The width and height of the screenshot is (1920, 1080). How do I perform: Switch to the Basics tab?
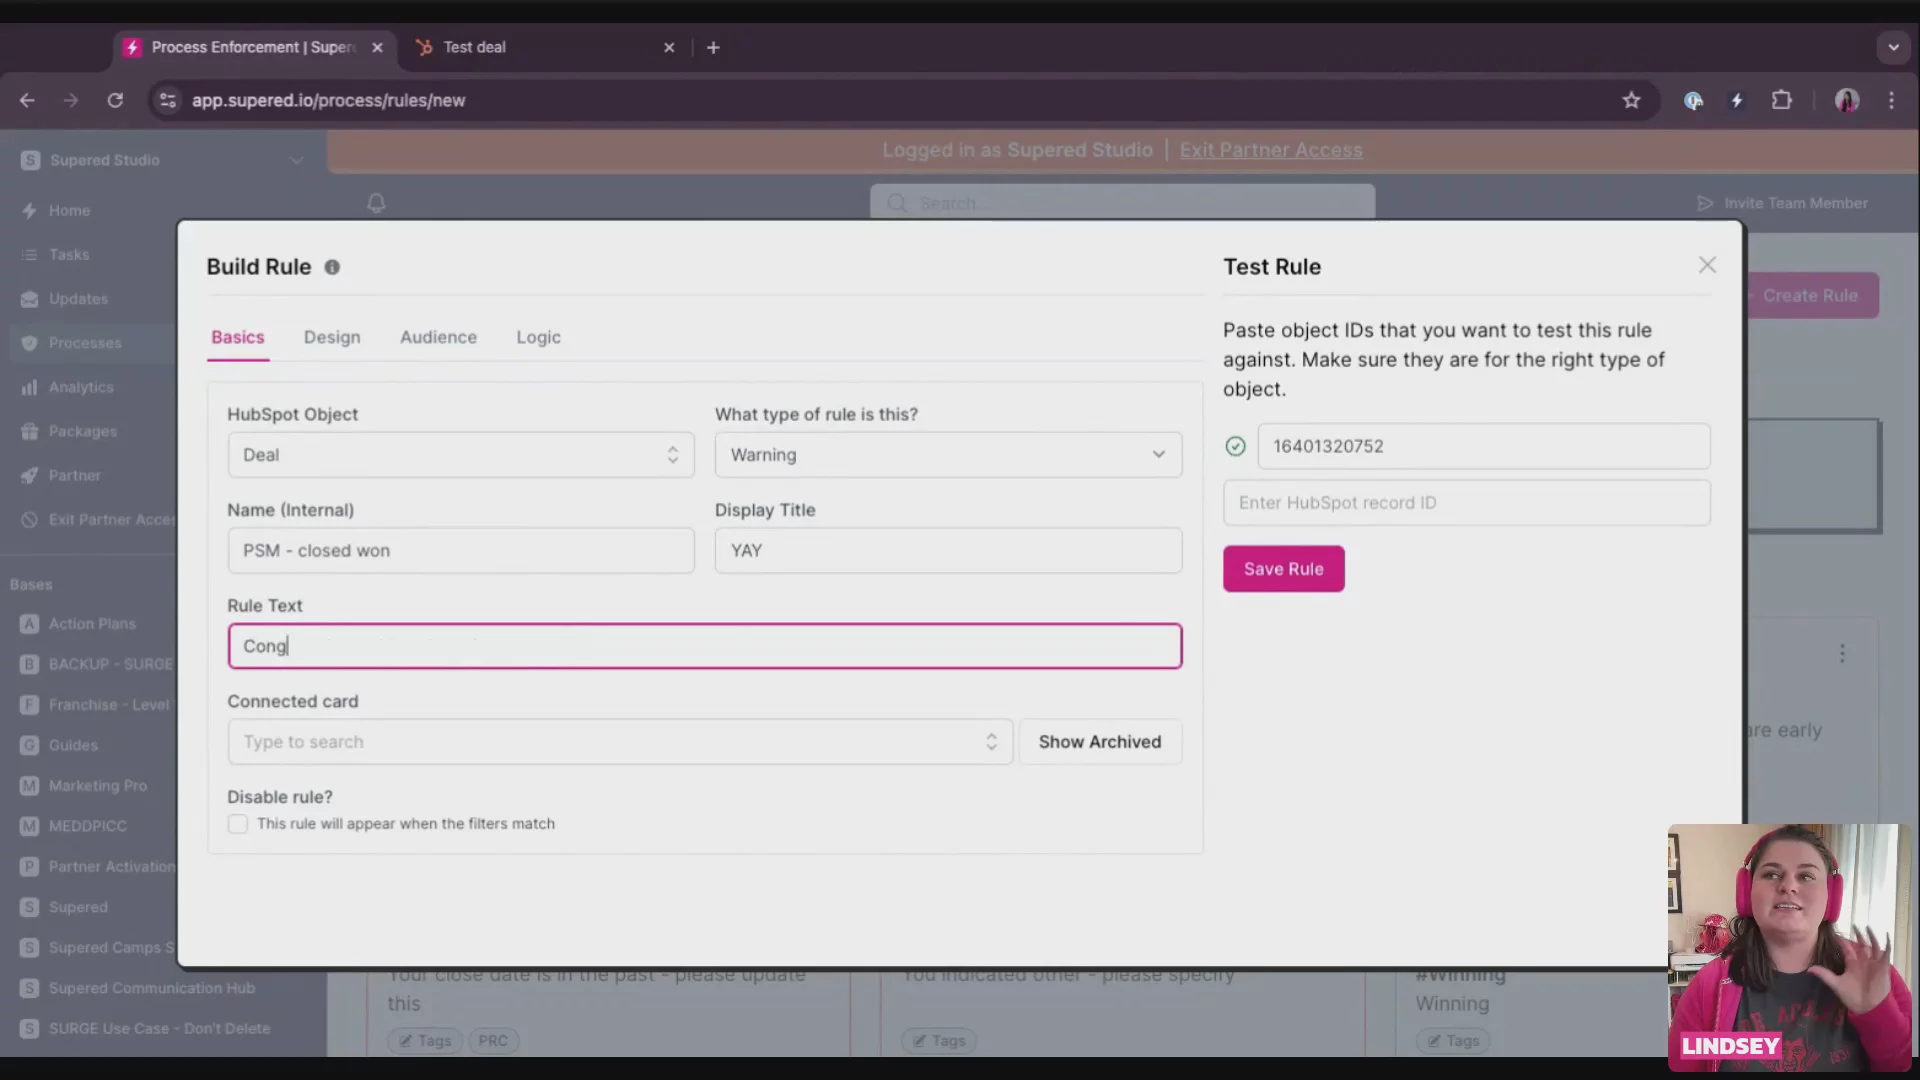pos(238,337)
